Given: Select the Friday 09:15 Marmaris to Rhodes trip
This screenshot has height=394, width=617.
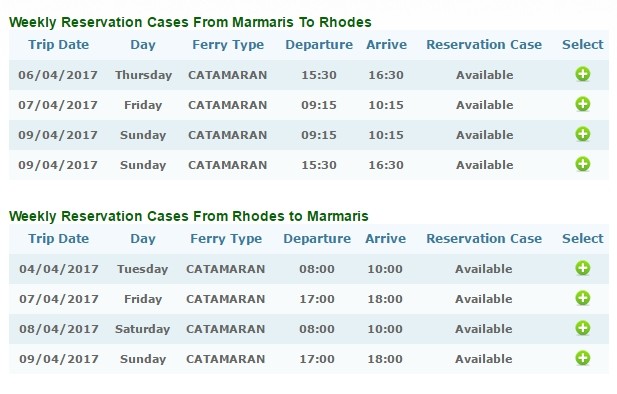Looking at the screenshot, I should 583,104.
